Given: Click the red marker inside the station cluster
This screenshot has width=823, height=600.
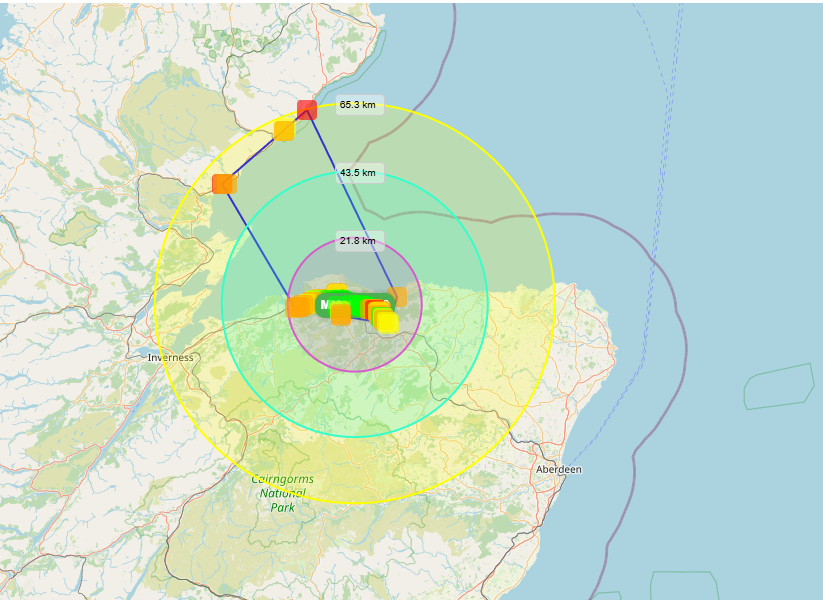Looking at the screenshot, I should pos(368,308).
